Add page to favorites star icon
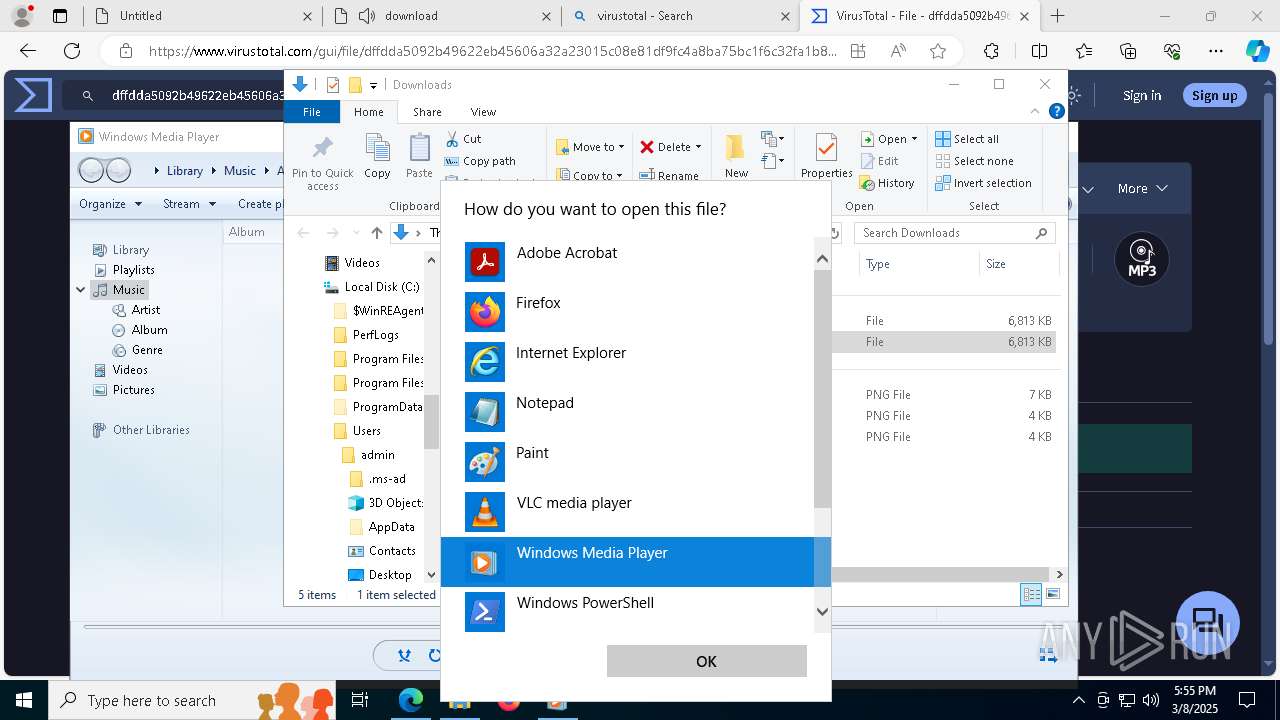This screenshot has width=1280, height=720. pos(937,51)
